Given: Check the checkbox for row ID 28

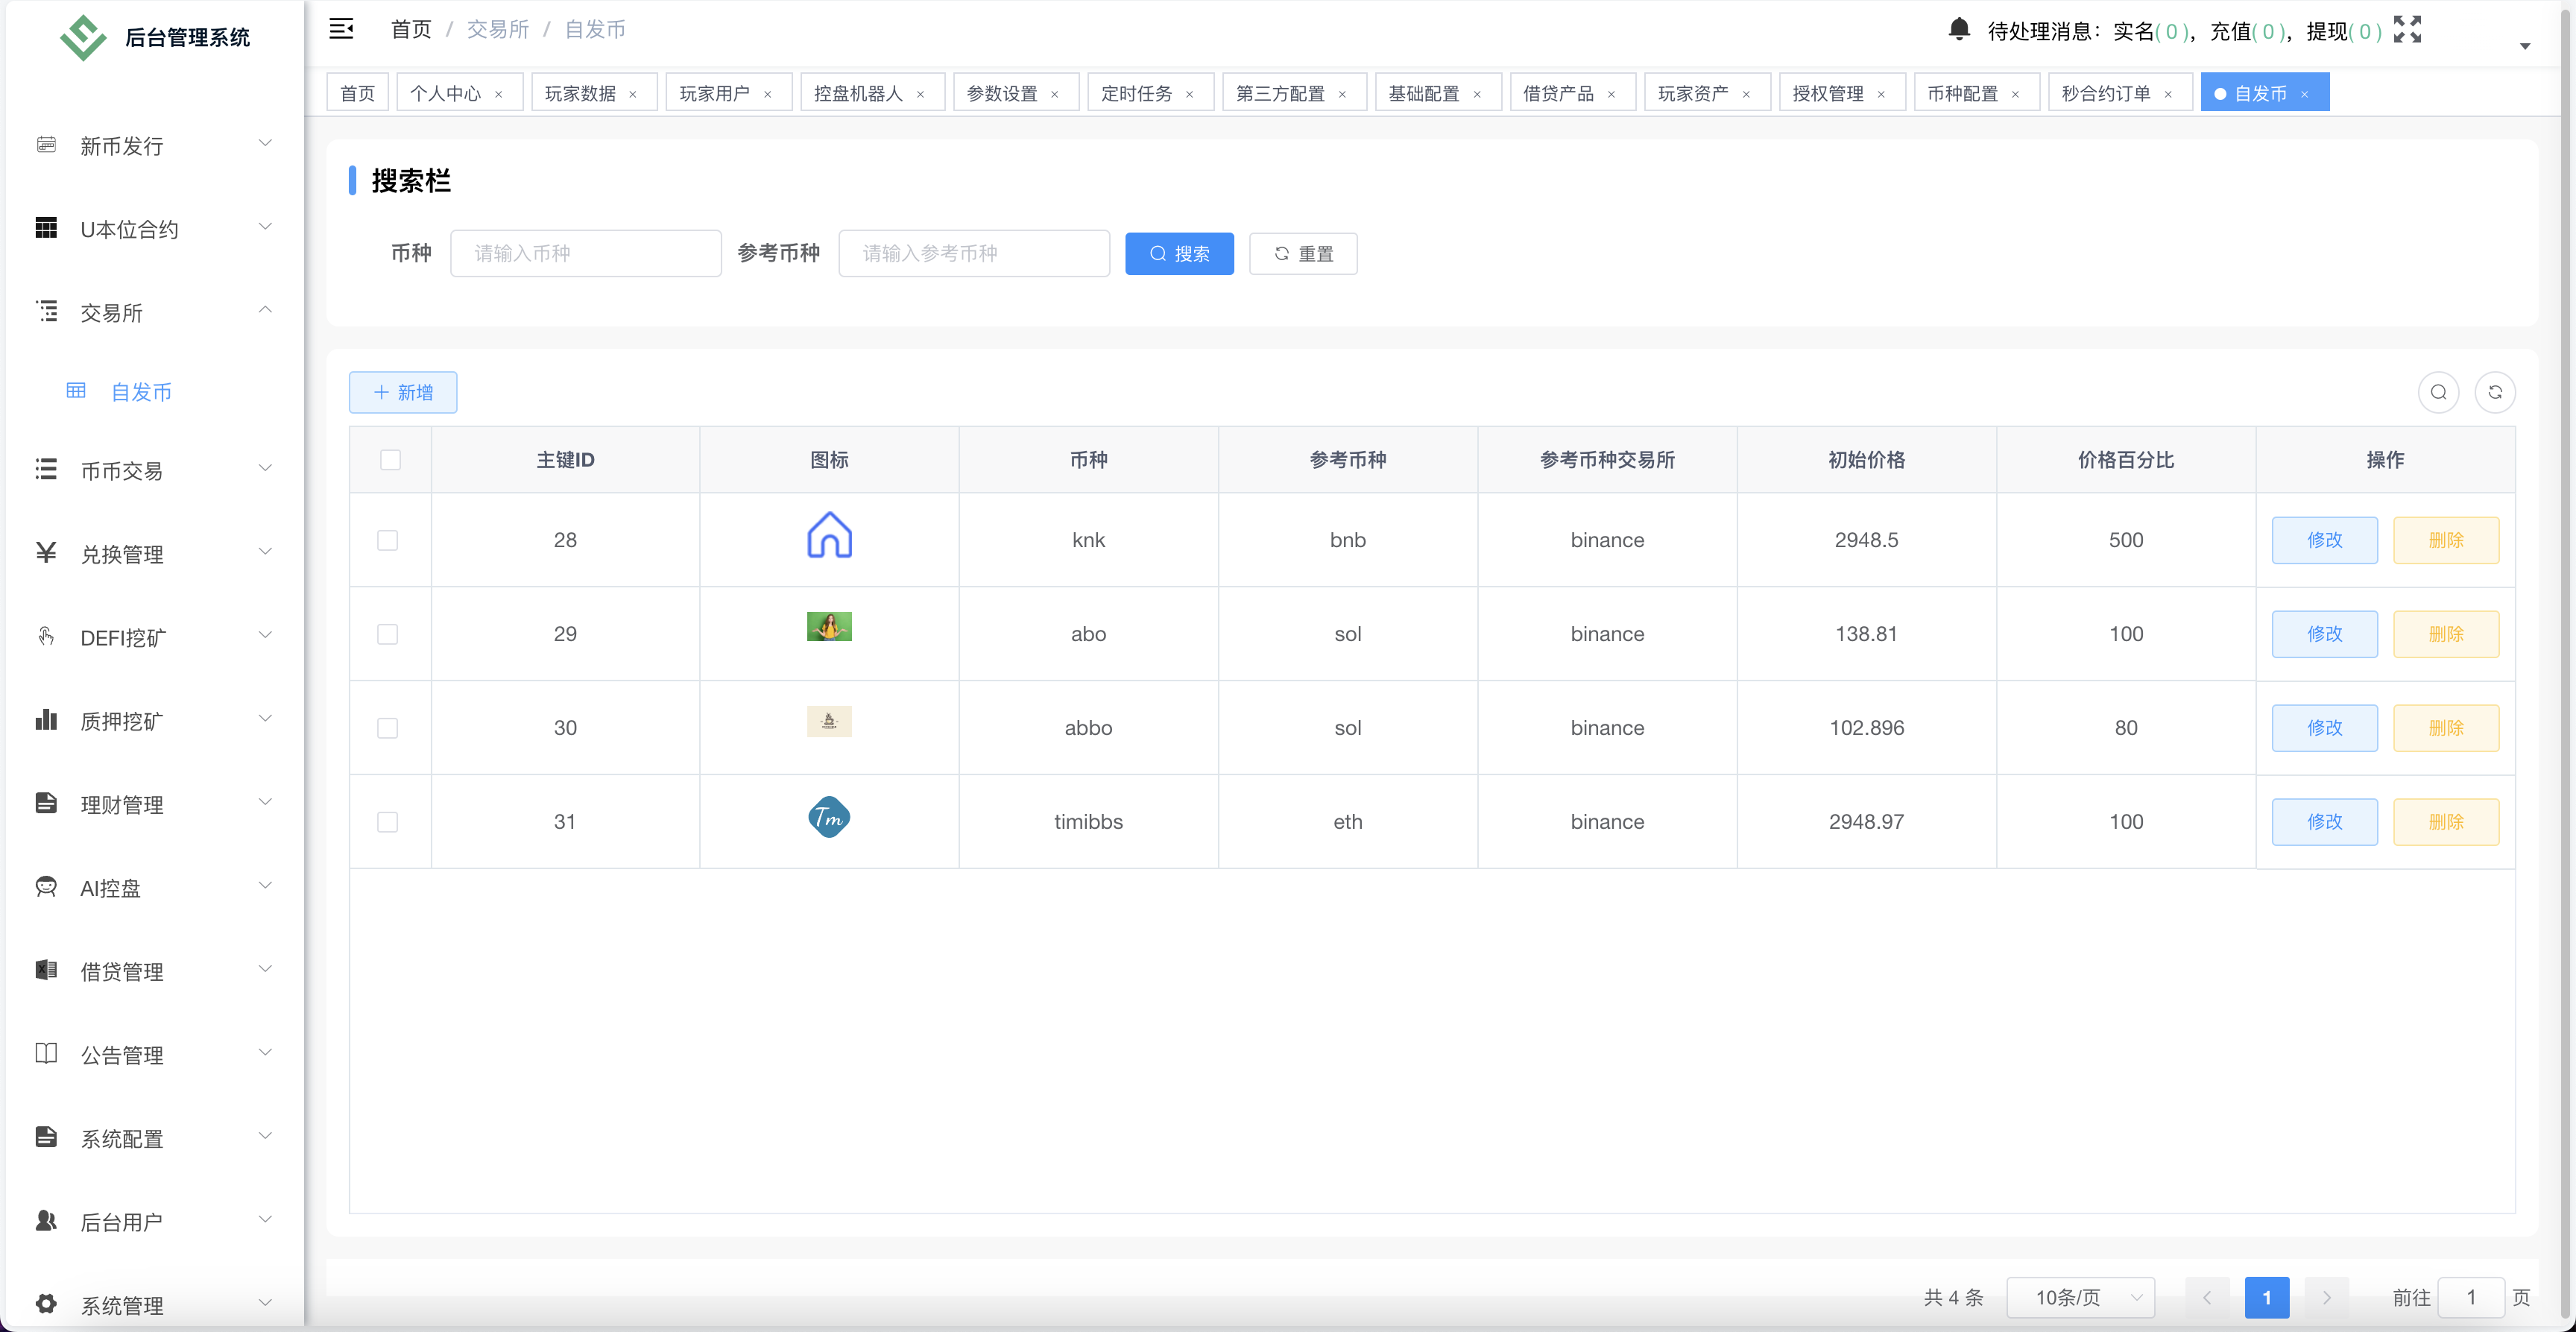Looking at the screenshot, I should 388,540.
